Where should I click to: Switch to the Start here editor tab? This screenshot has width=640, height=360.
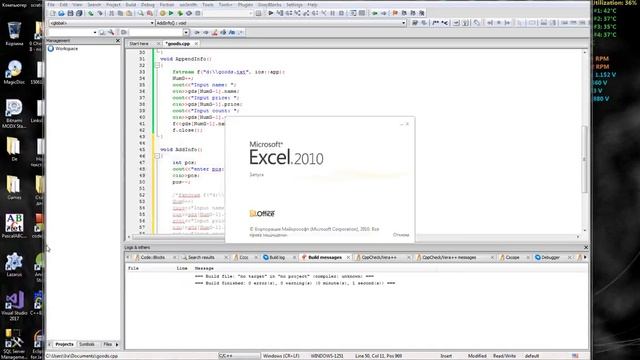[x=139, y=43]
